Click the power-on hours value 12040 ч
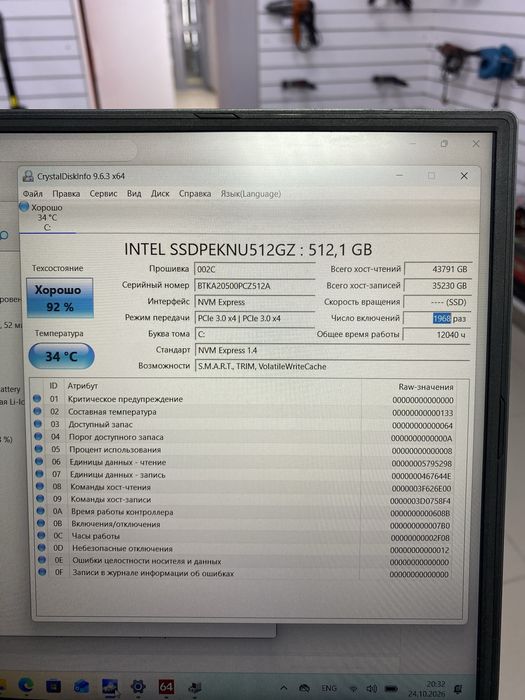Viewport: 525px width, 700px height. pyautogui.click(x=437, y=334)
